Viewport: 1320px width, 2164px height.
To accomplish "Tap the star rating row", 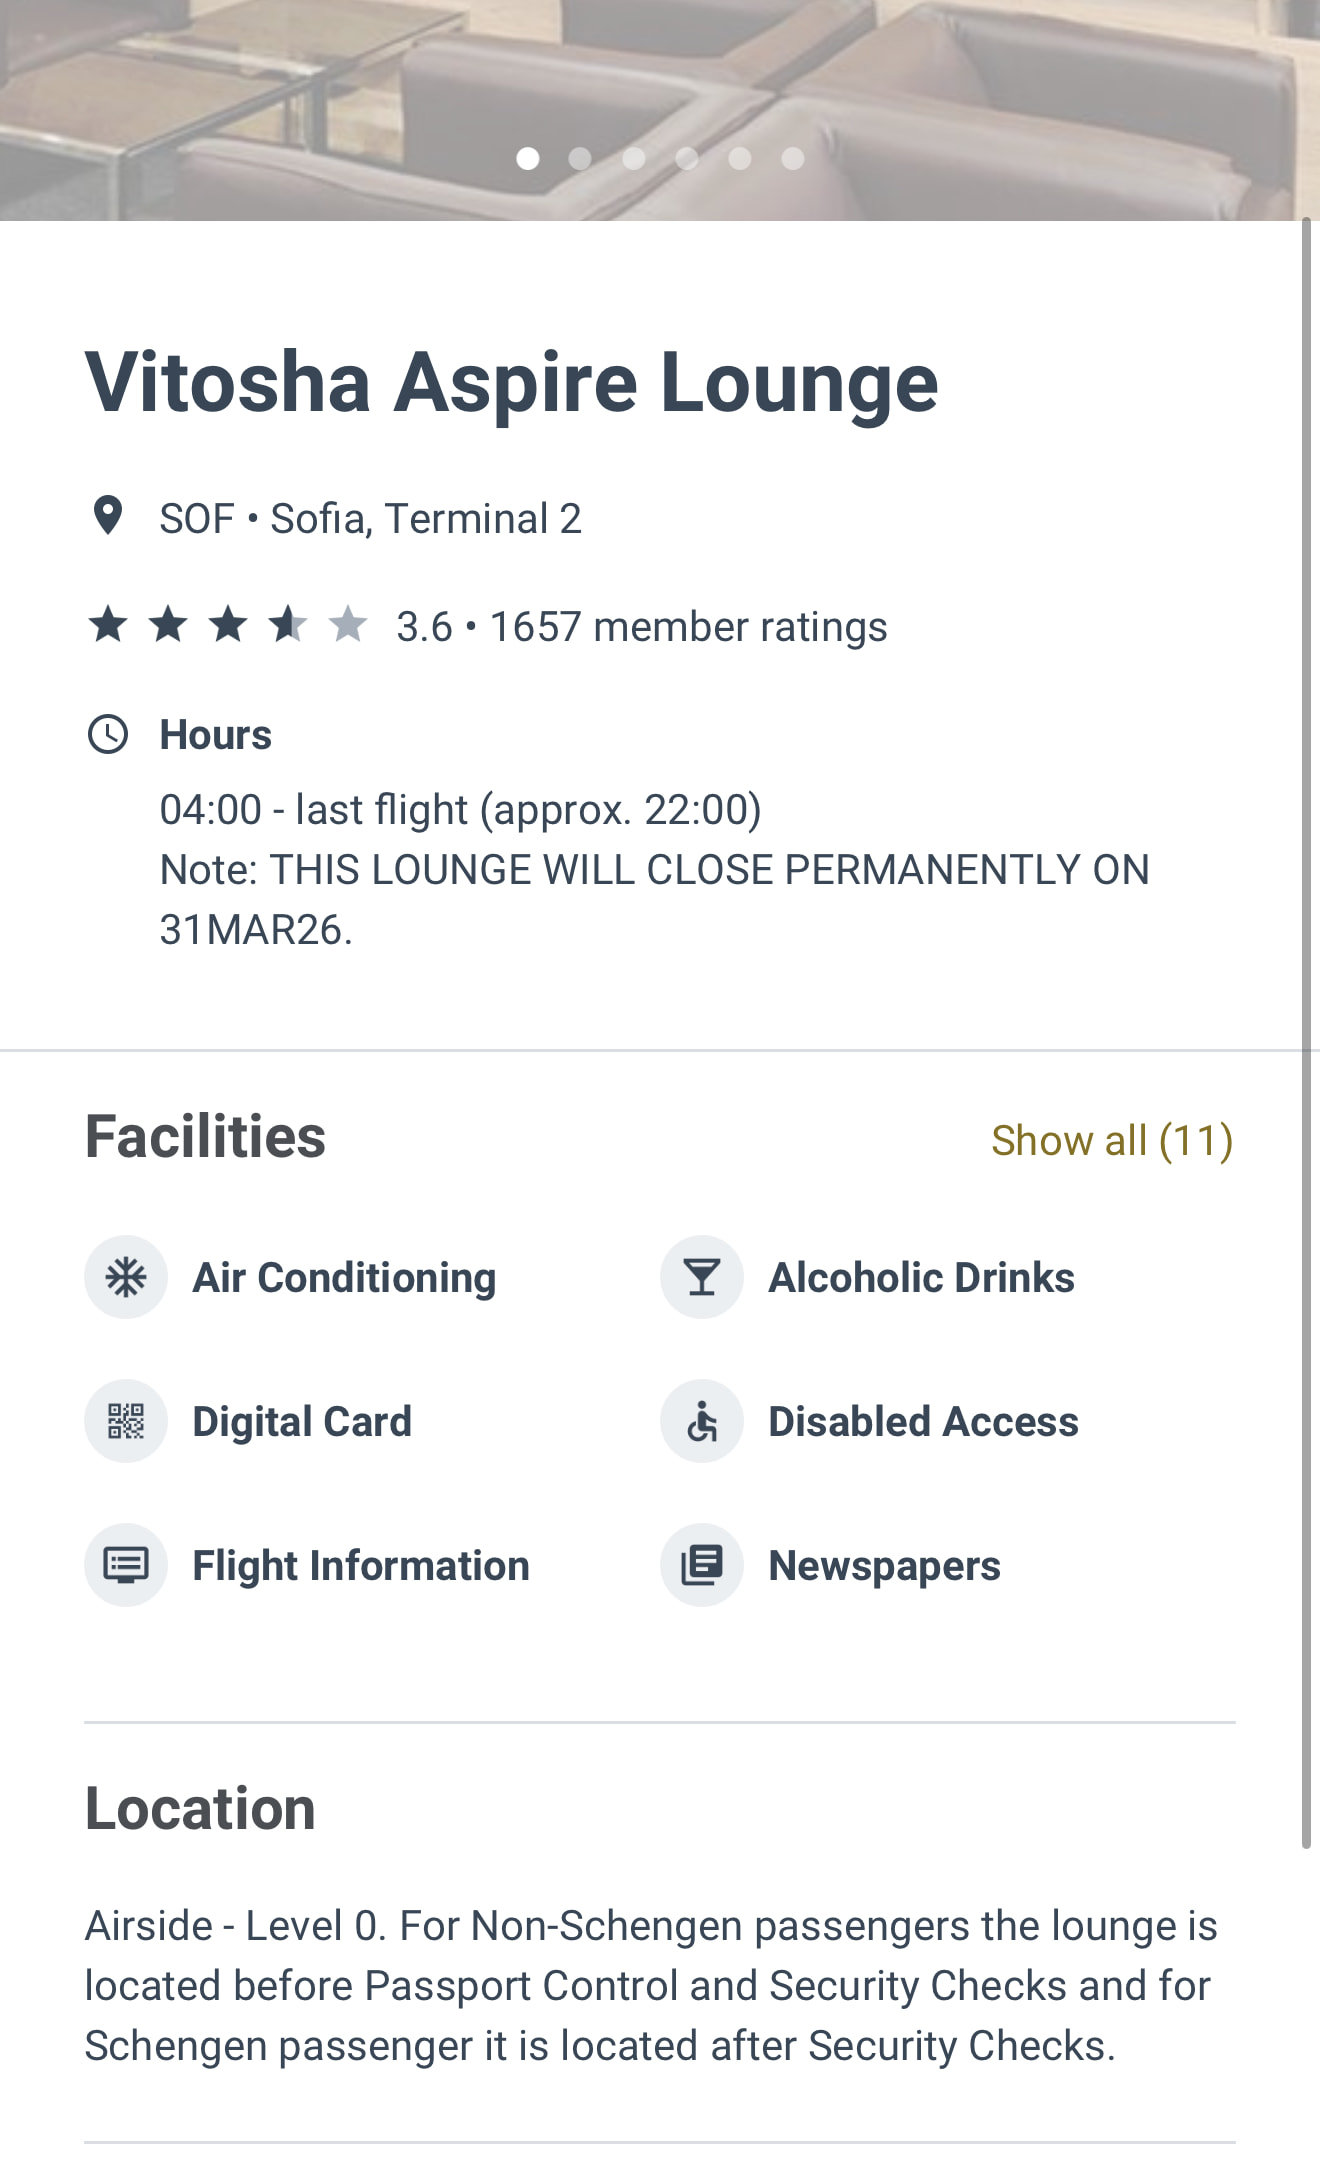I will coord(228,625).
